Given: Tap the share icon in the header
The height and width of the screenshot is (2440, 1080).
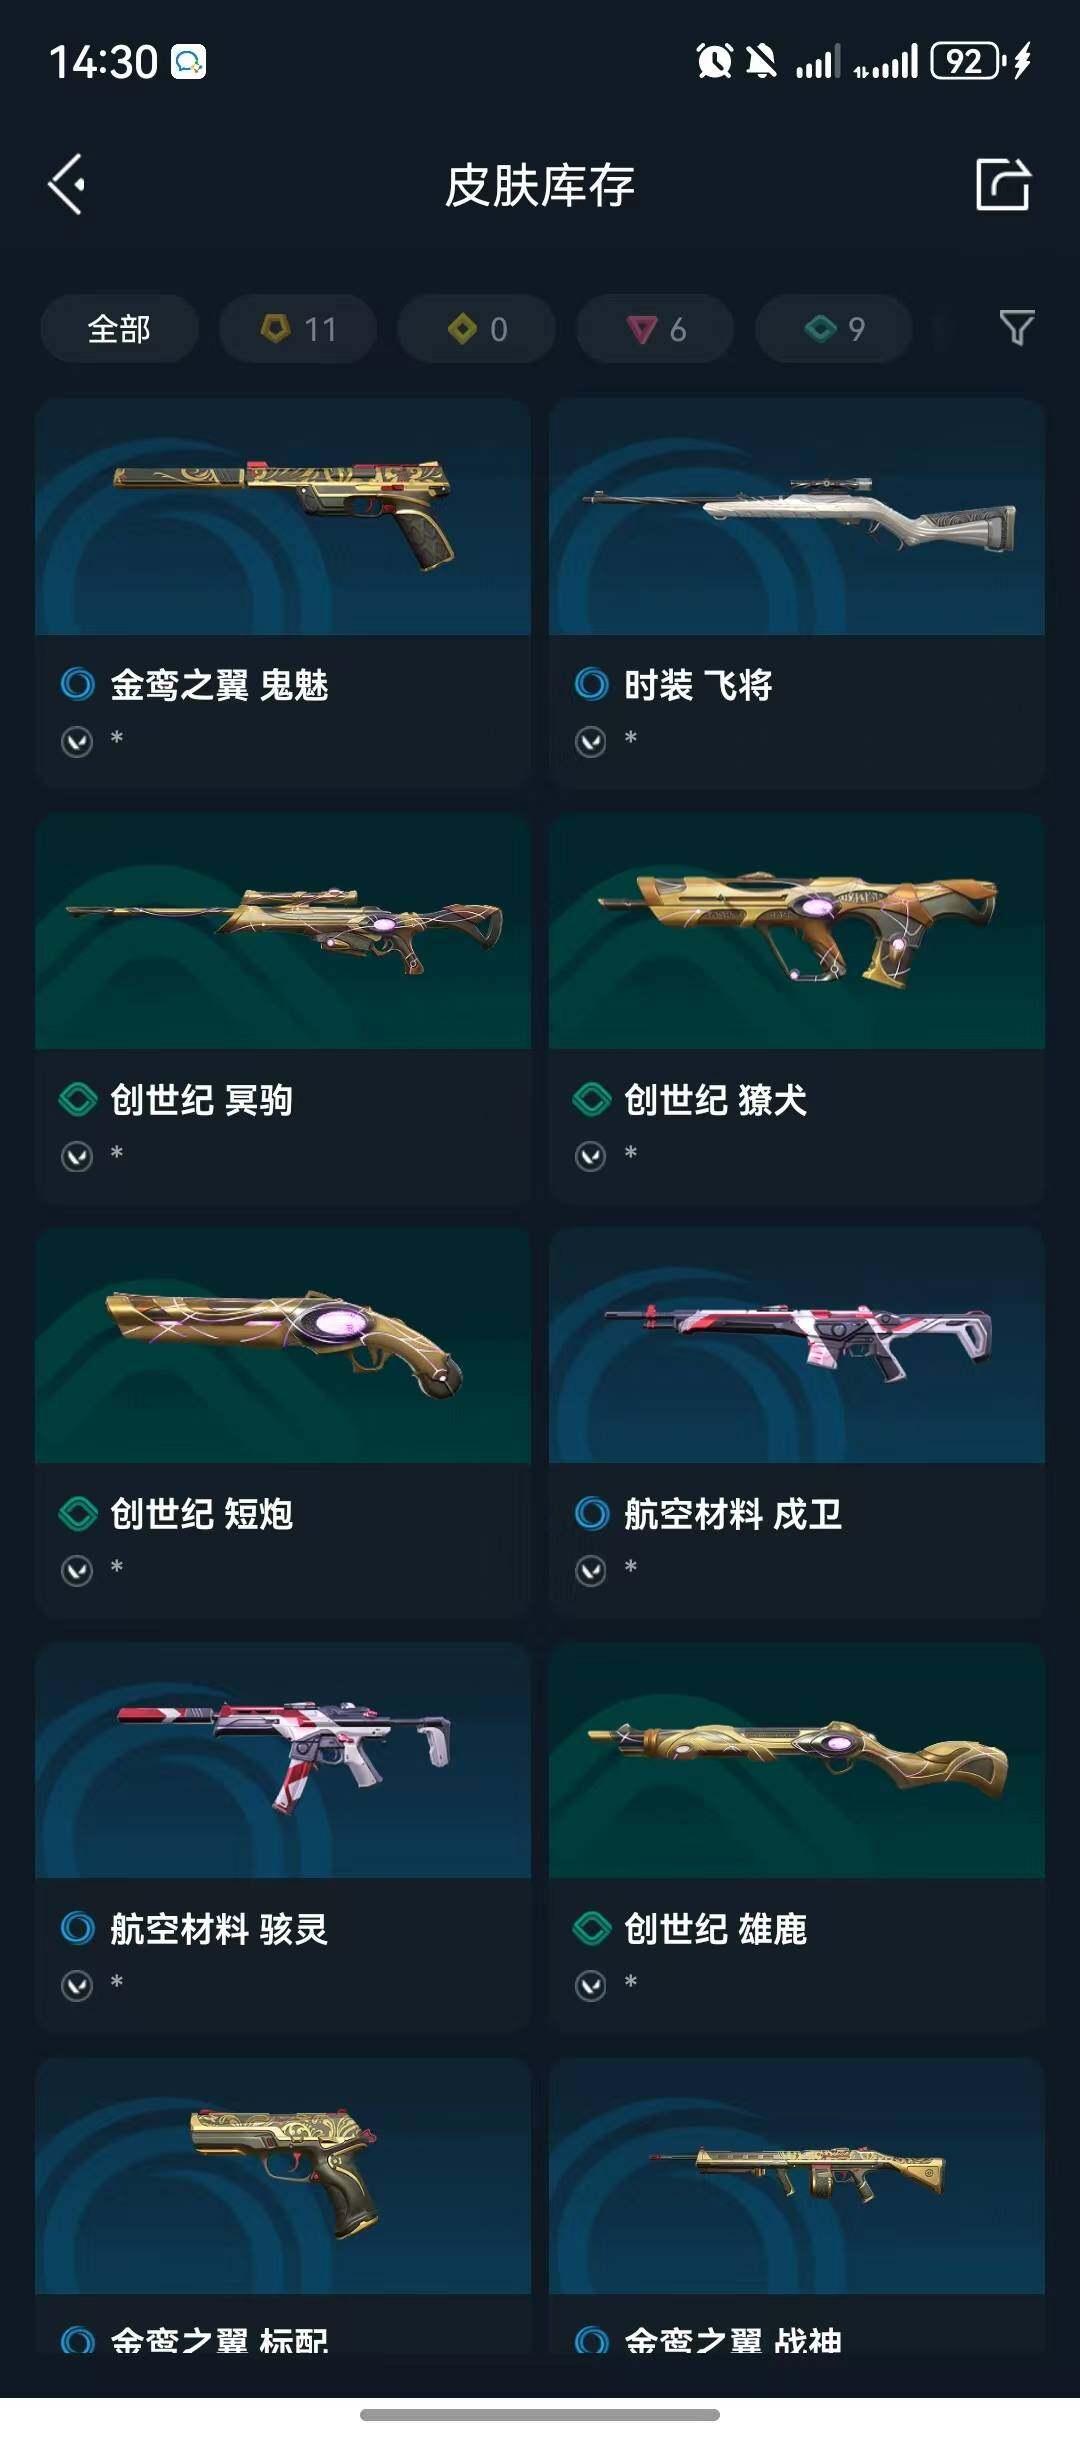Looking at the screenshot, I should click(x=1002, y=184).
